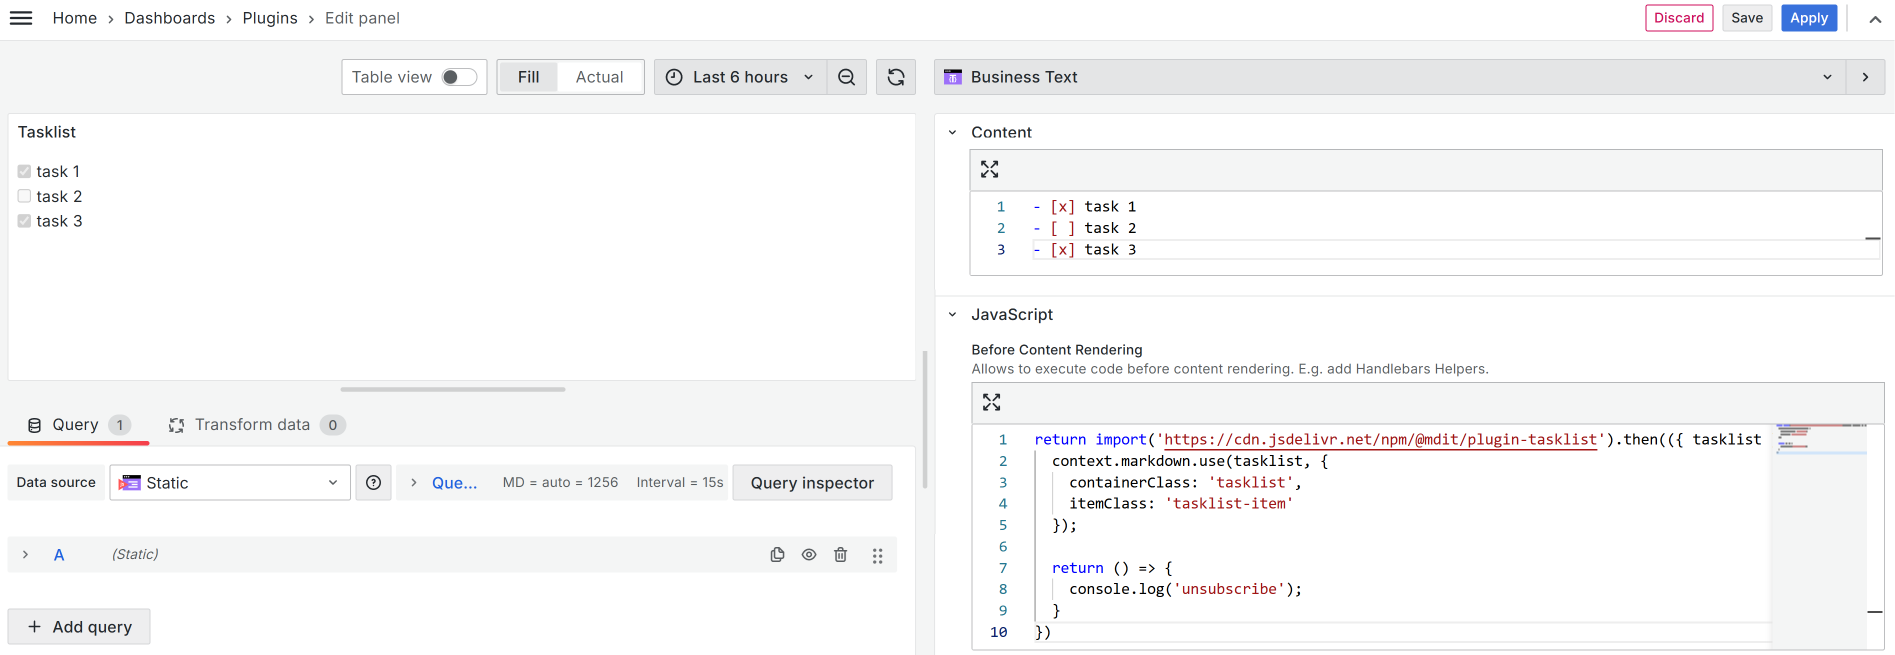Check the task 2 checkbox
The width and height of the screenshot is (1895, 655).
24,196
